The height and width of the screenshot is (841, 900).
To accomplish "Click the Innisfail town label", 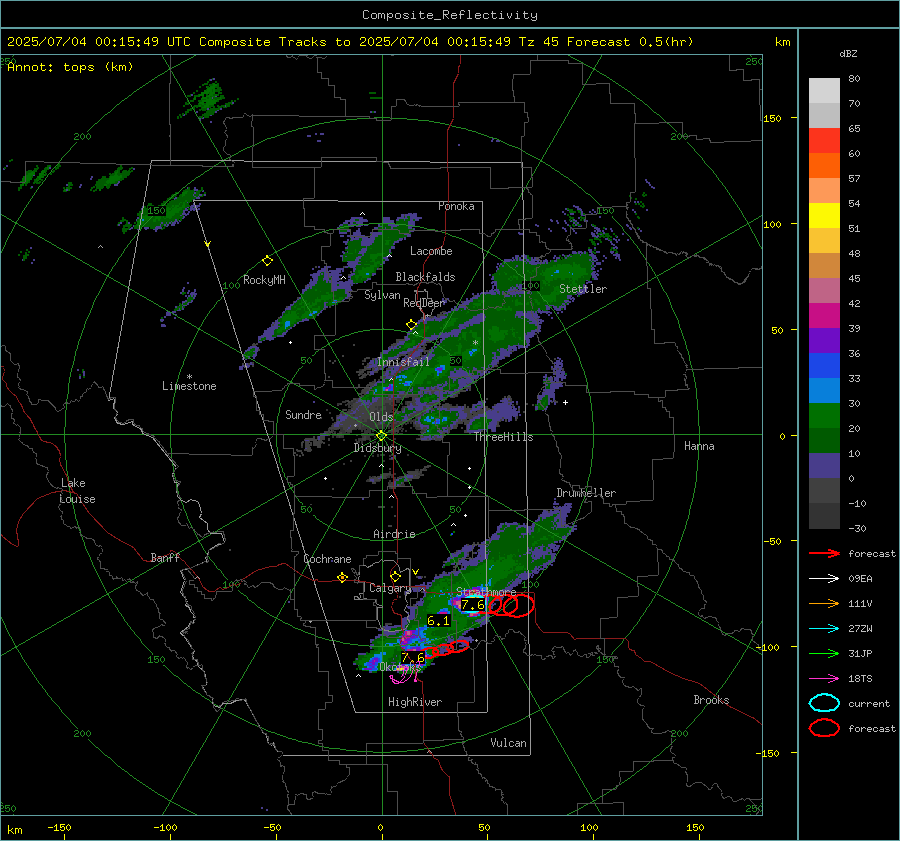I will point(403,362).
